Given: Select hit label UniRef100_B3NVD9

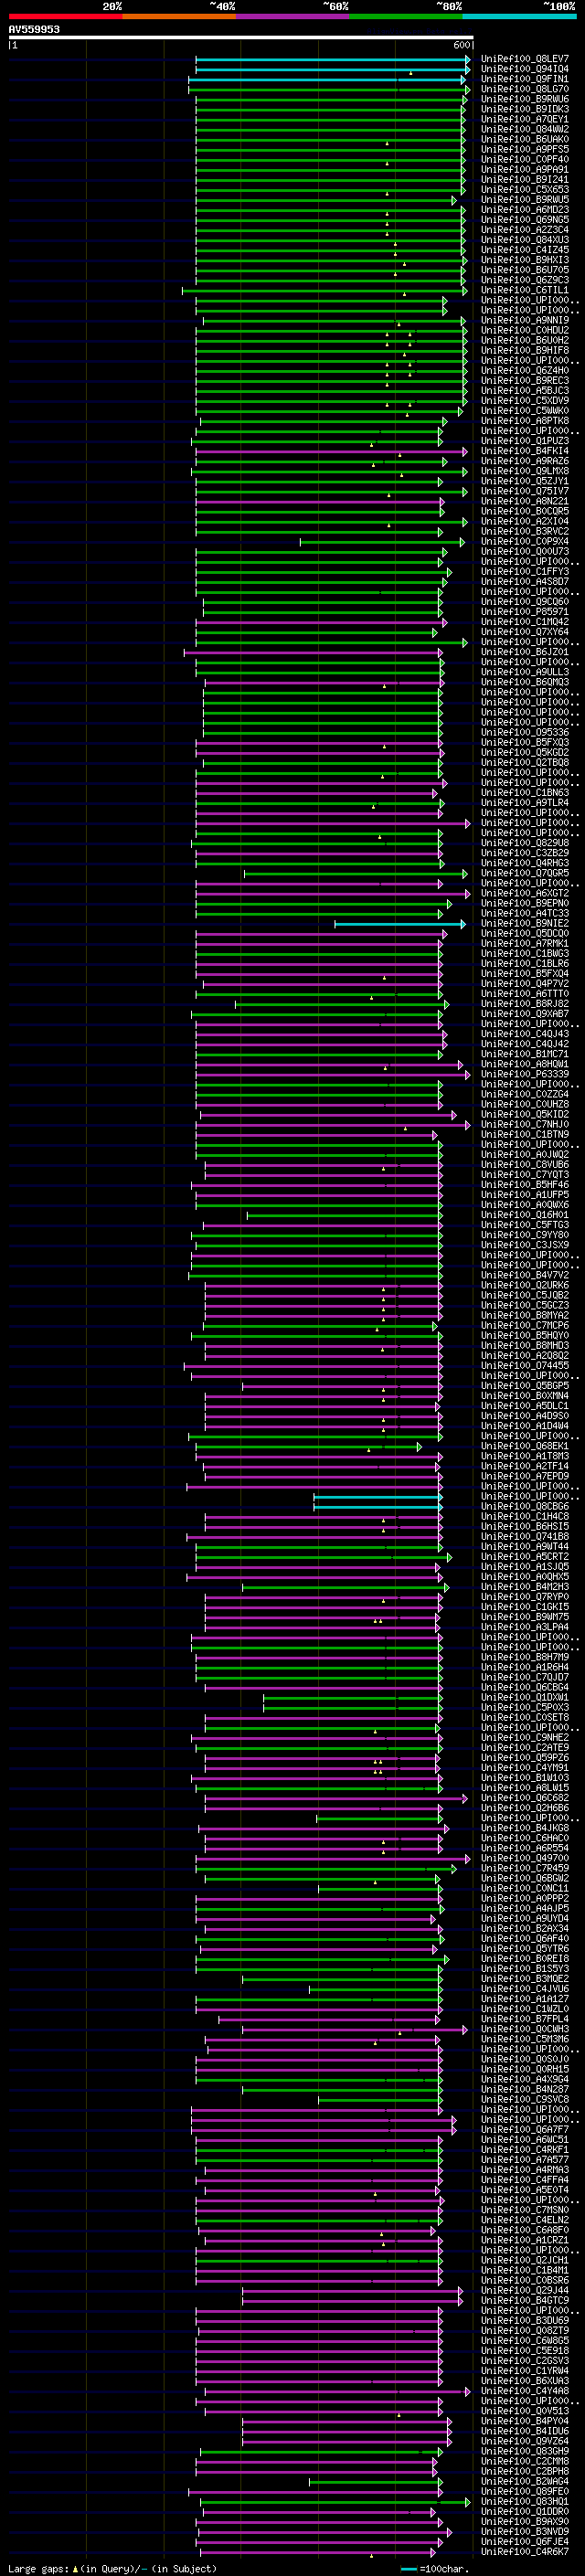Looking at the screenshot, I should [x=524, y=2530].
